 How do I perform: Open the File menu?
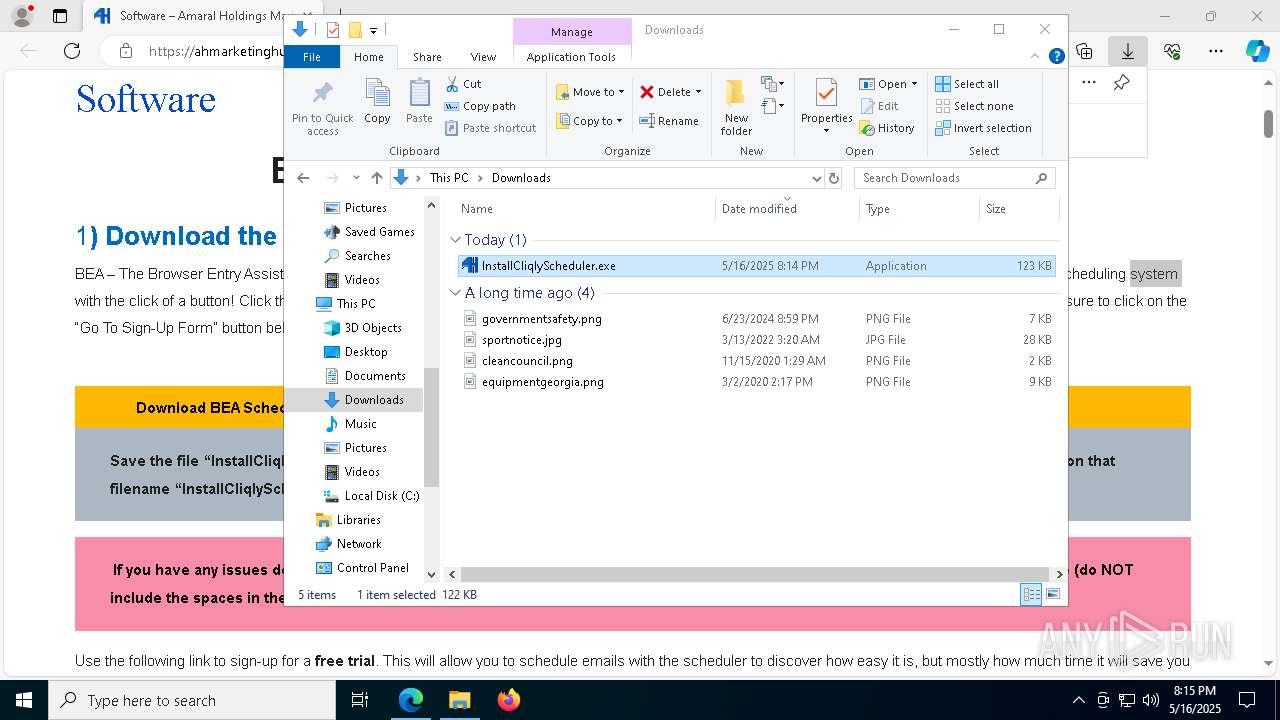(312, 57)
